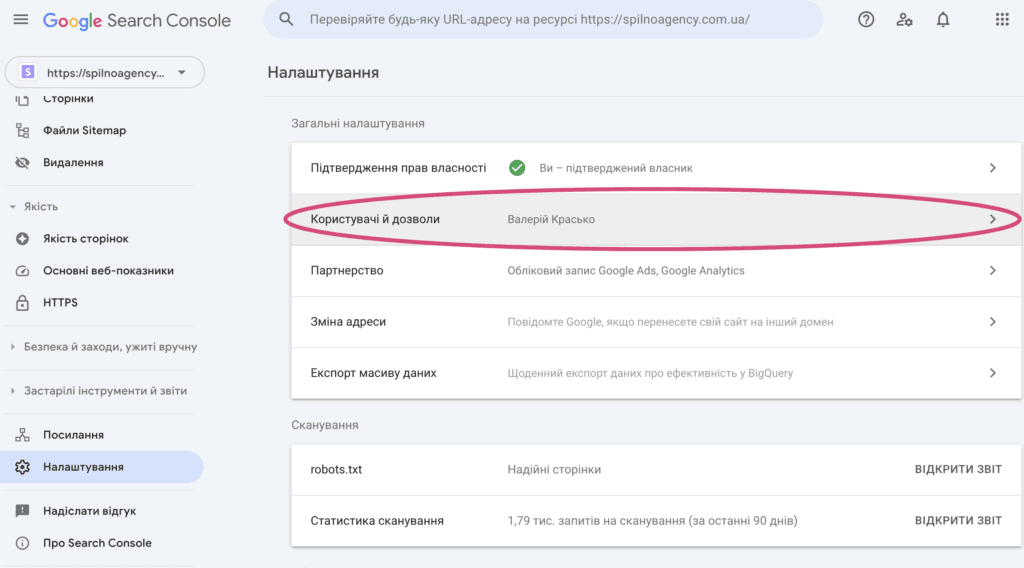
Task: Open the Removals section
Action: [x=73, y=162]
